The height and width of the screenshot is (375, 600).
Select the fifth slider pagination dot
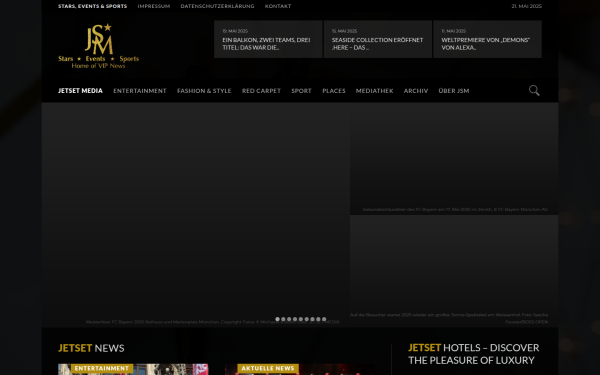tap(301, 319)
